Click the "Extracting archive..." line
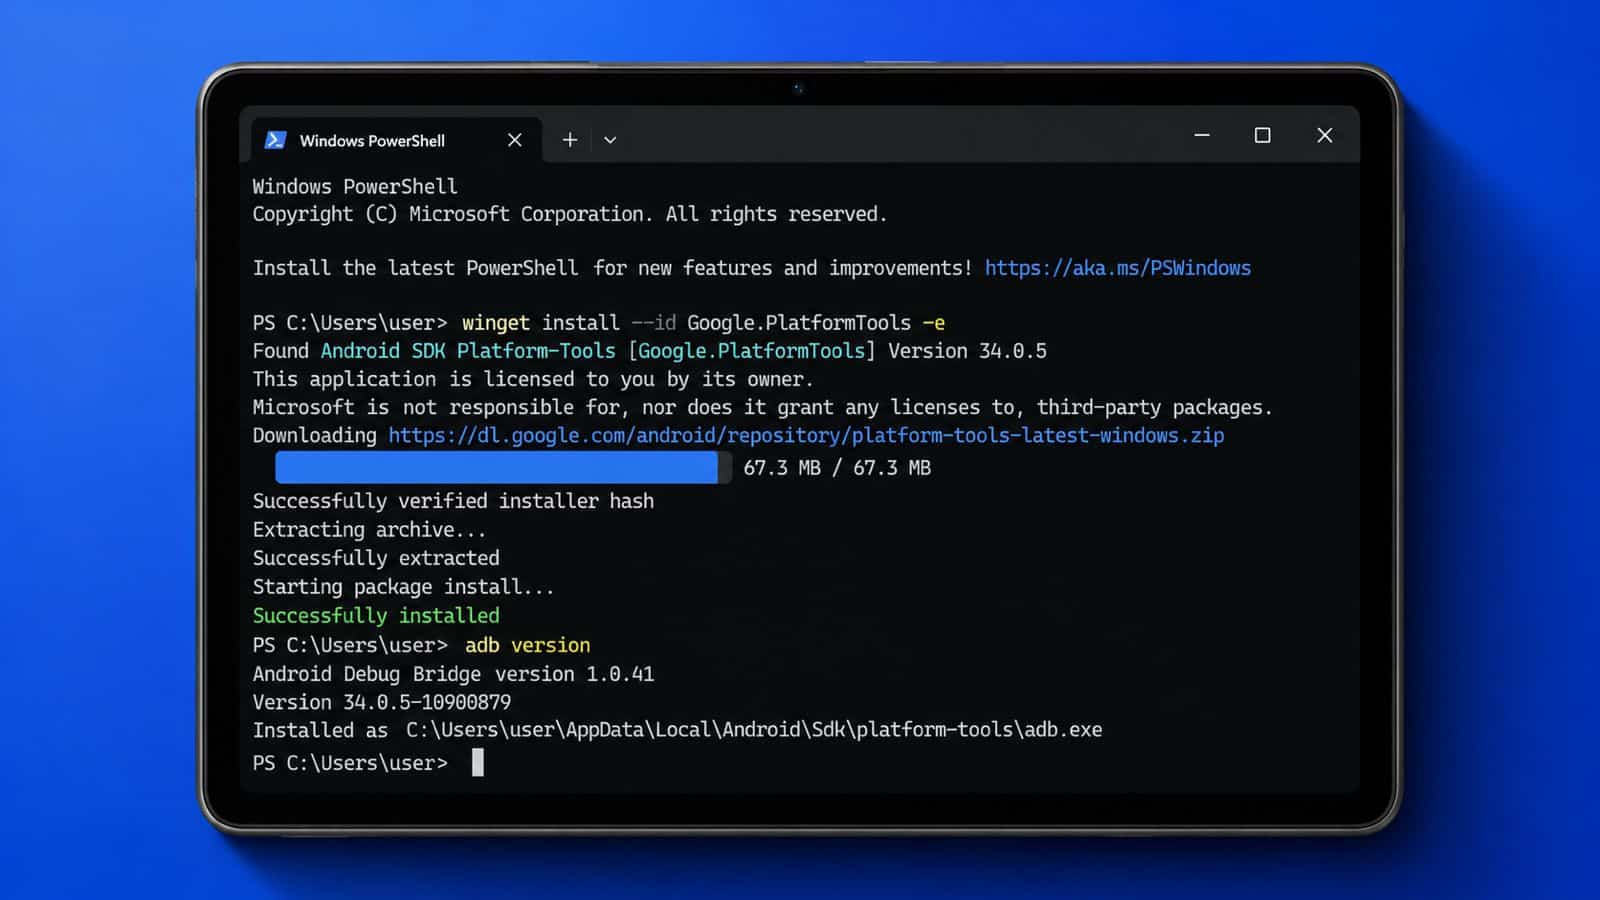 tap(369, 530)
